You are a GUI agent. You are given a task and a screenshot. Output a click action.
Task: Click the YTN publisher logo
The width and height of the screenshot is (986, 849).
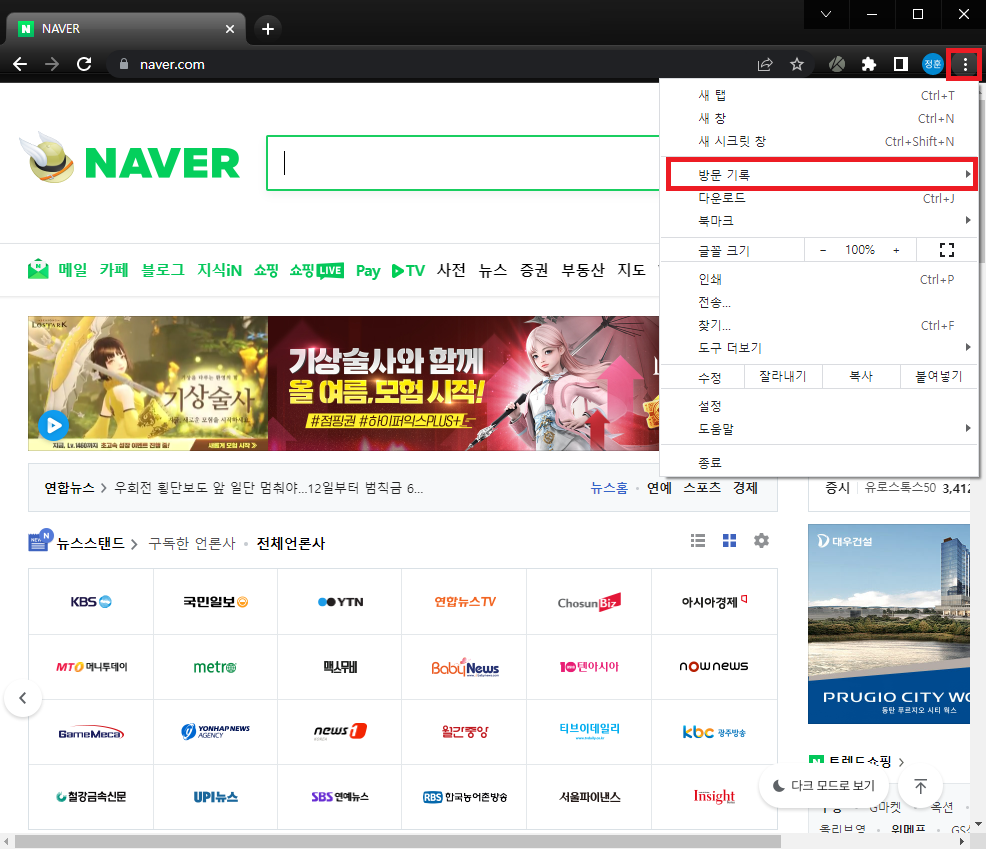pos(340,602)
